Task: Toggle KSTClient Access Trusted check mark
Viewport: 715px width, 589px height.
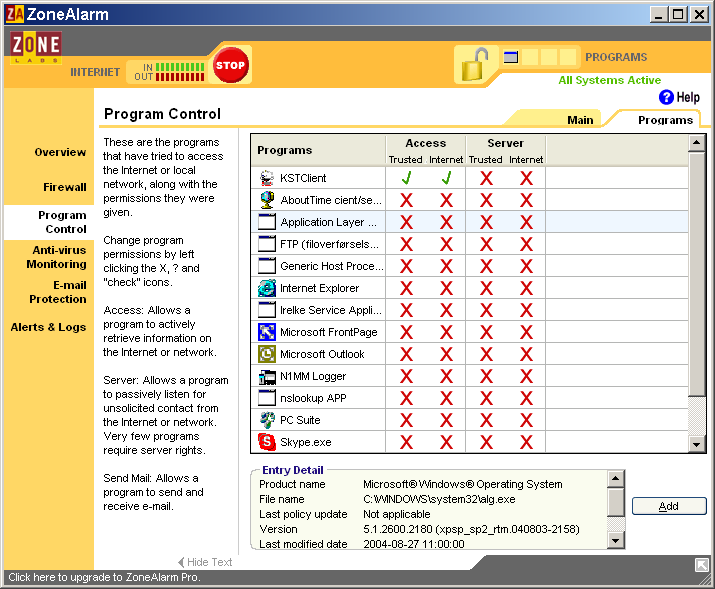Action: click(x=406, y=178)
